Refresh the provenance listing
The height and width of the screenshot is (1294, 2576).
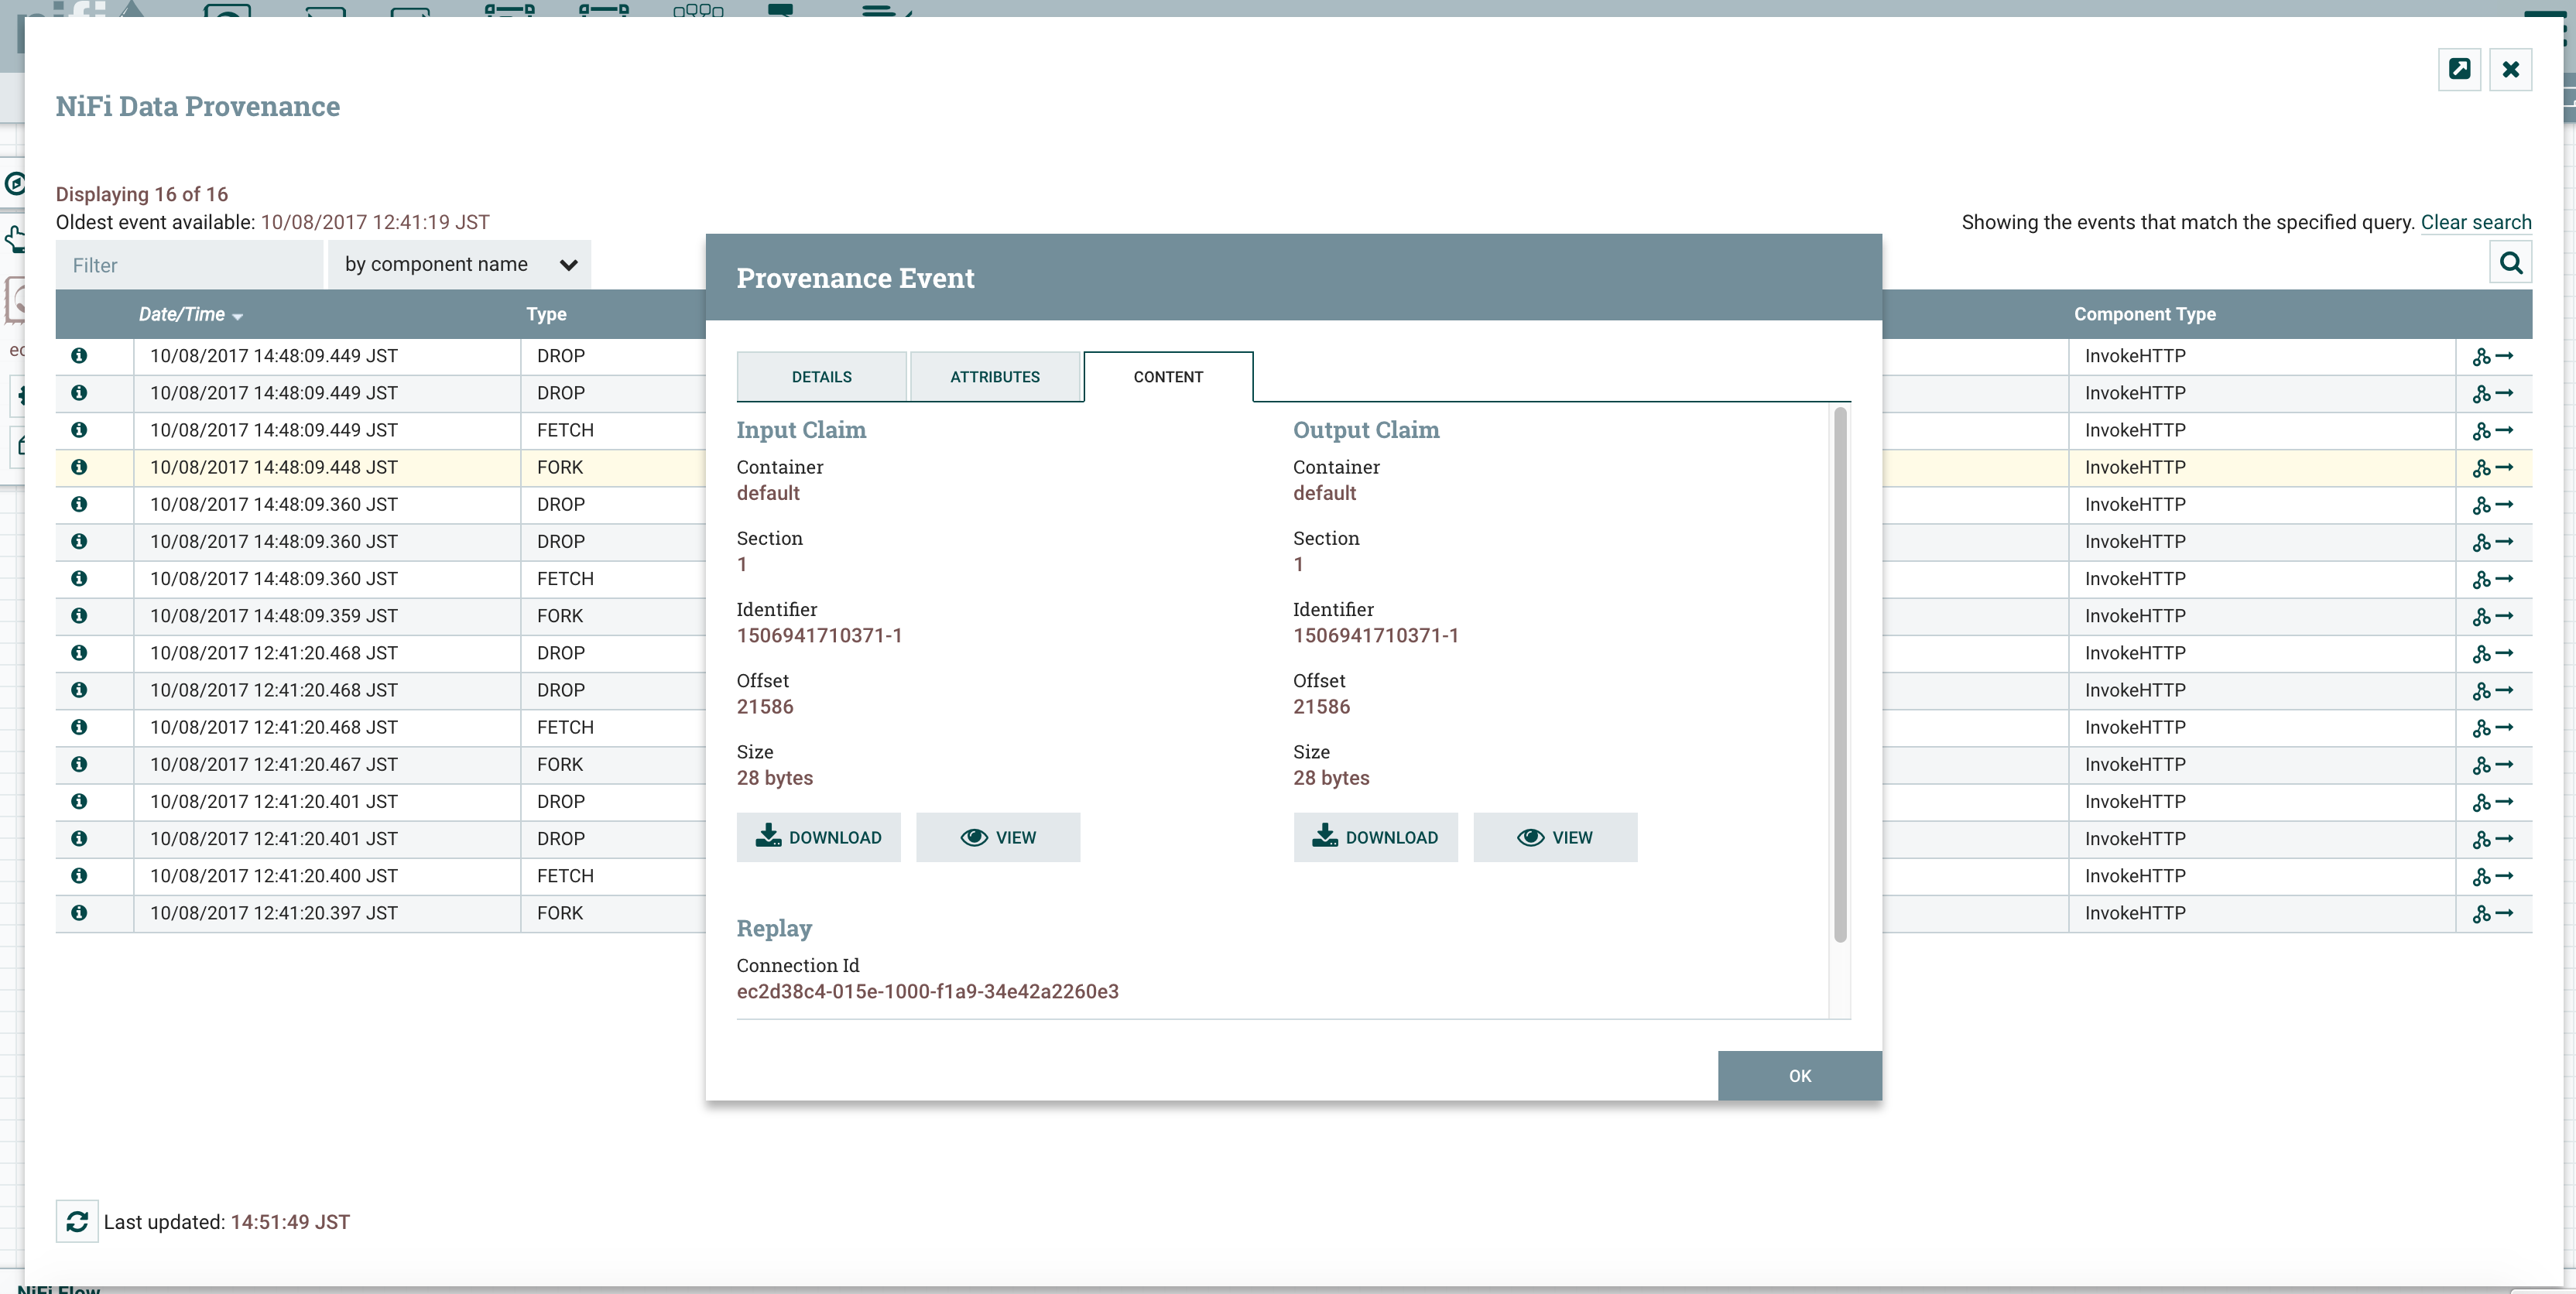(77, 1221)
